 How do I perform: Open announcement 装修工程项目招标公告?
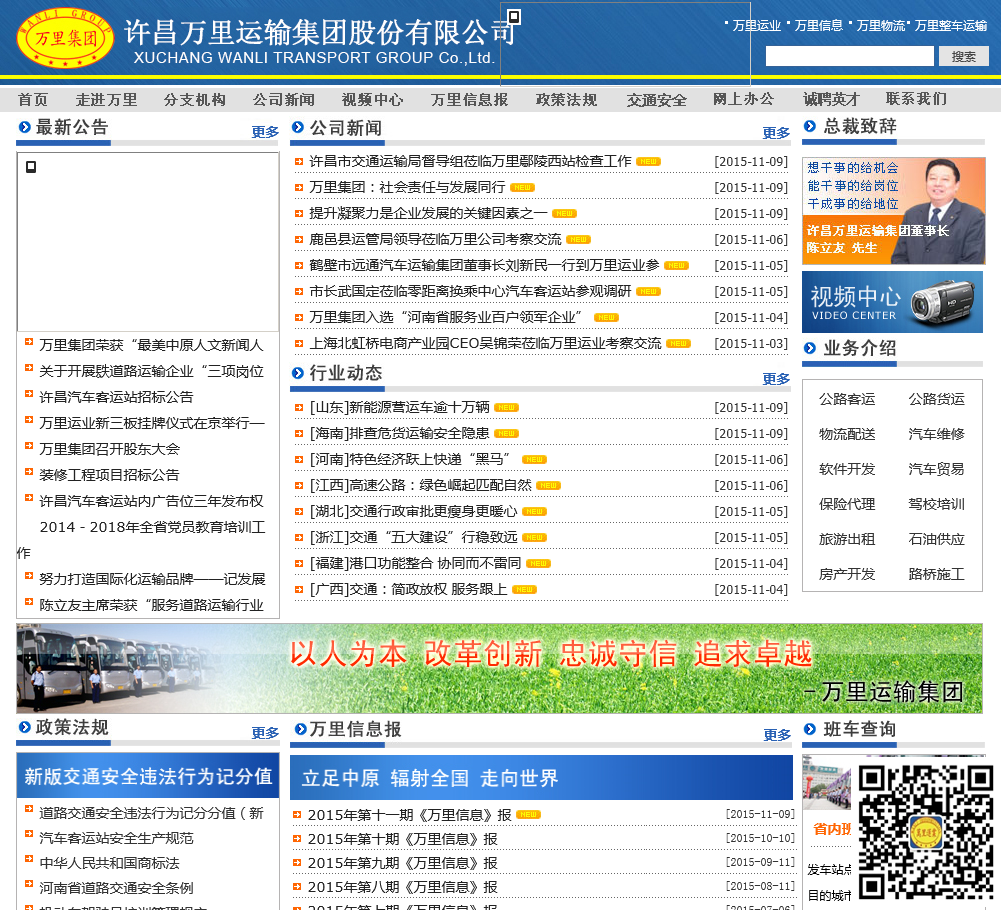pyautogui.click(x=109, y=475)
